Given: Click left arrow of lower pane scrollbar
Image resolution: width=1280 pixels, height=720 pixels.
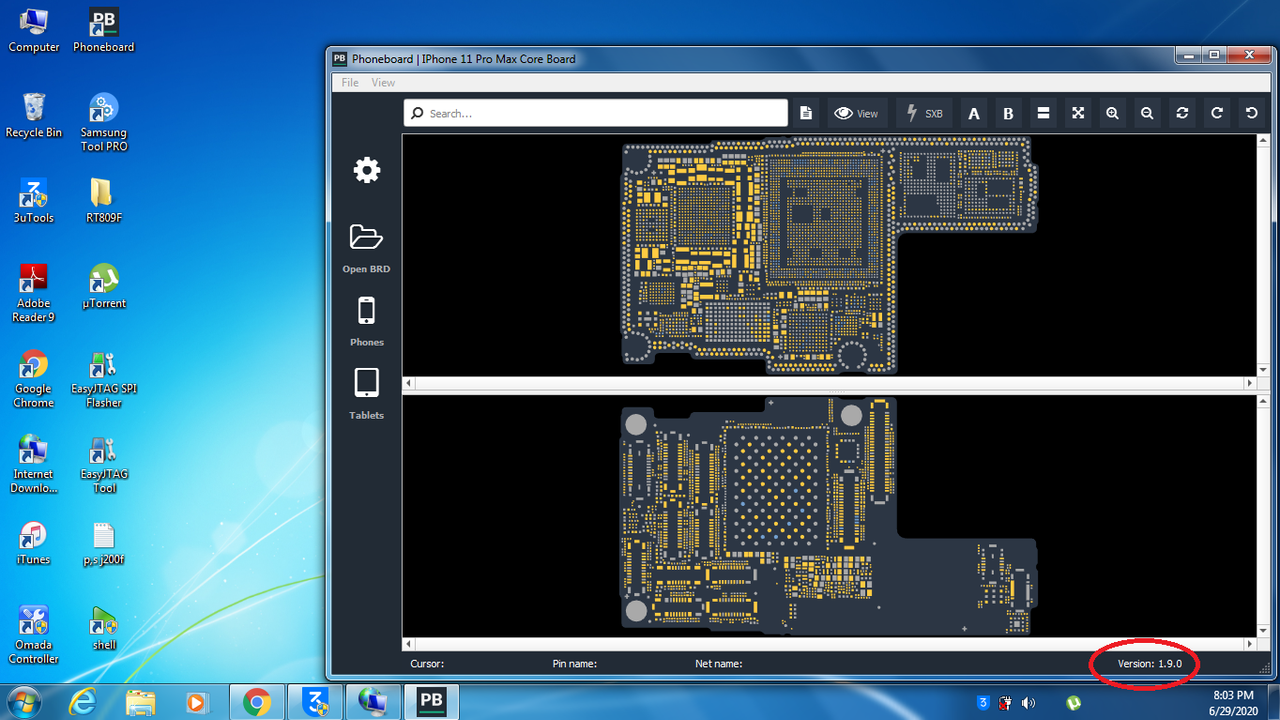Looking at the screenshot, I should pos(409,643).
